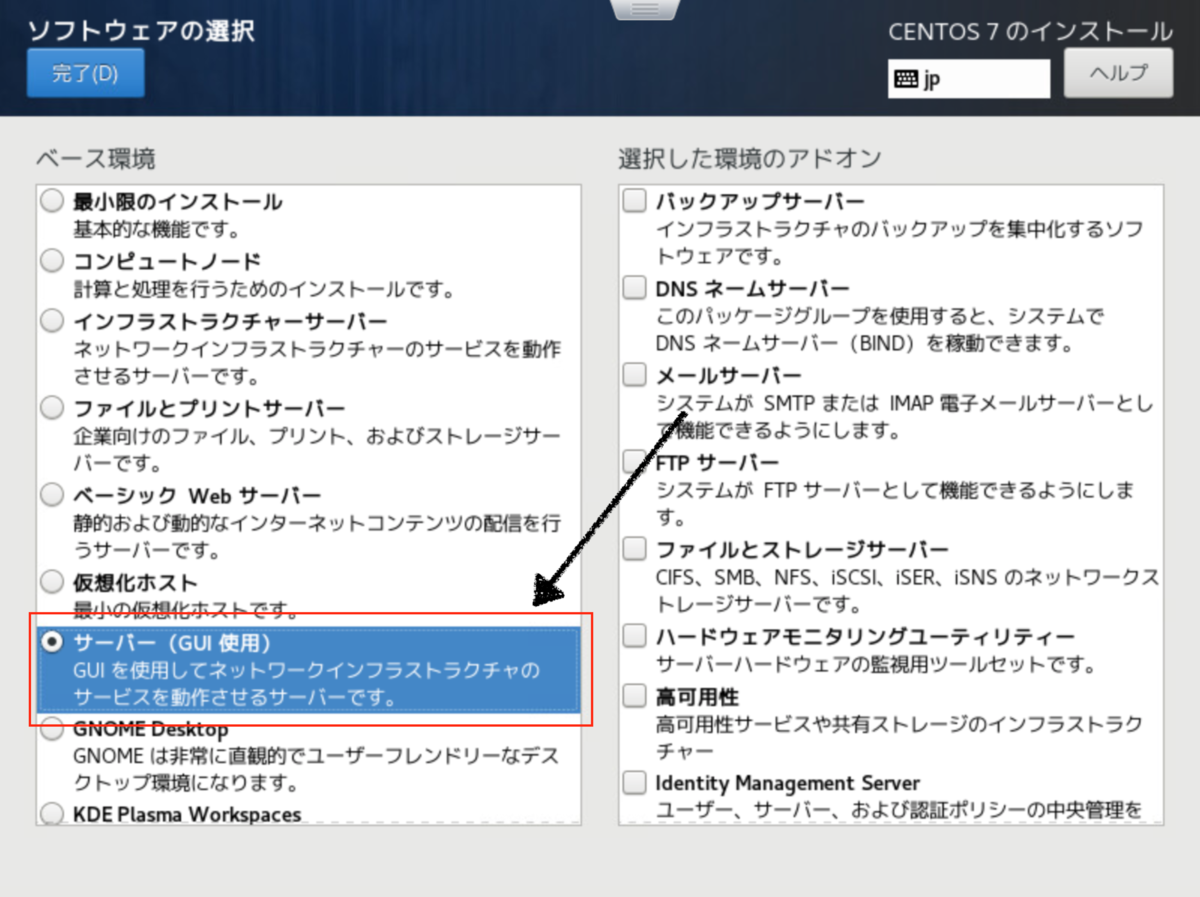Check ファイルとストレージサーバー add-on
1200x897 pixels.
[635, 549]
